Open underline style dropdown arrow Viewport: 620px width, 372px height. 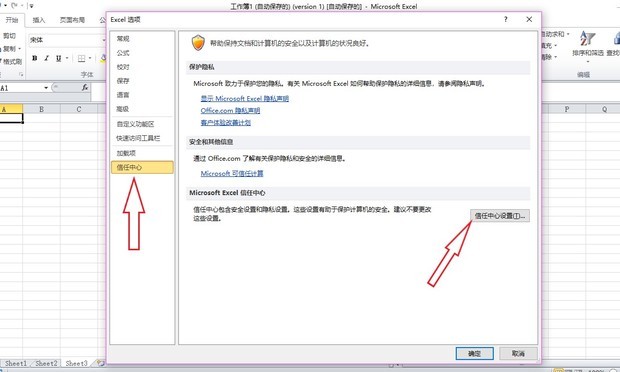point(67,58)
